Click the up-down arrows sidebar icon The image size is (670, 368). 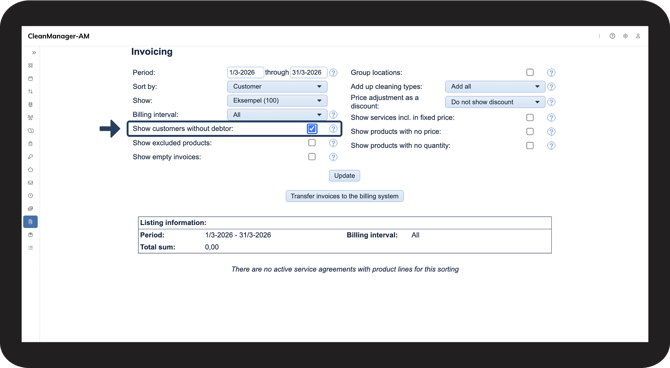[30, 91]
